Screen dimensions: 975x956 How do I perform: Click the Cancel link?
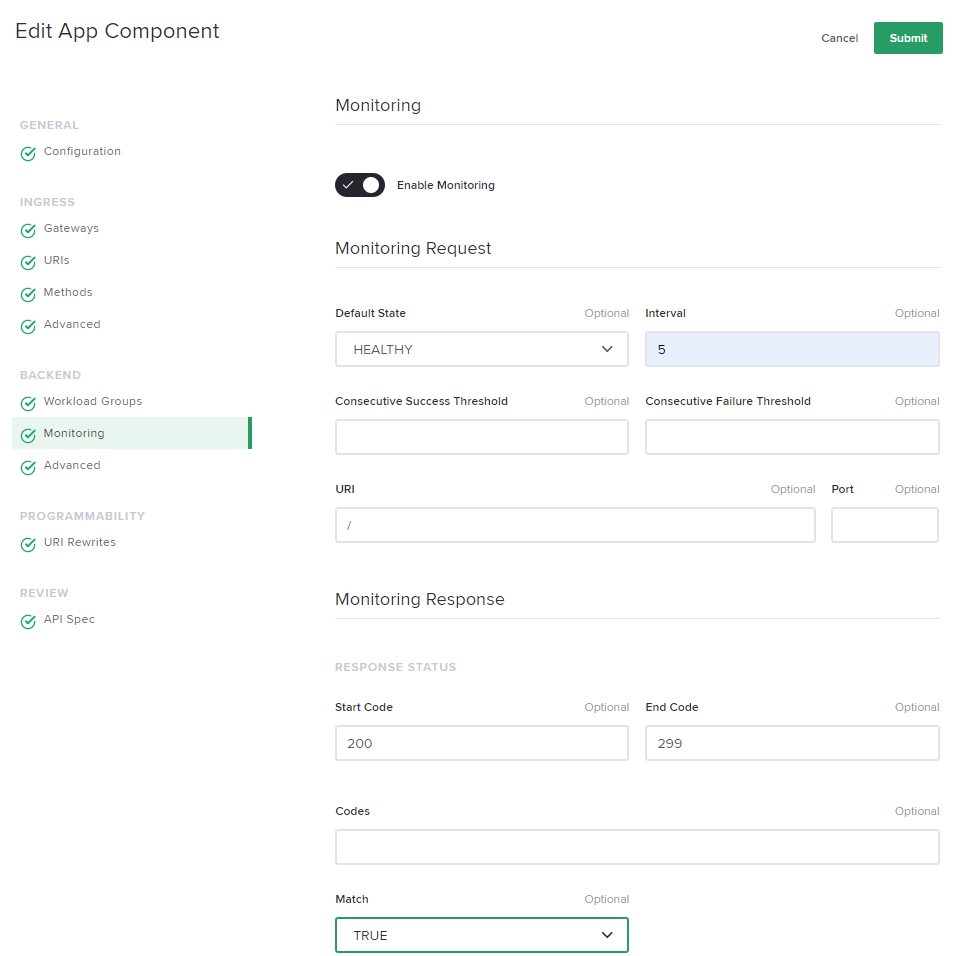(839, 38)
